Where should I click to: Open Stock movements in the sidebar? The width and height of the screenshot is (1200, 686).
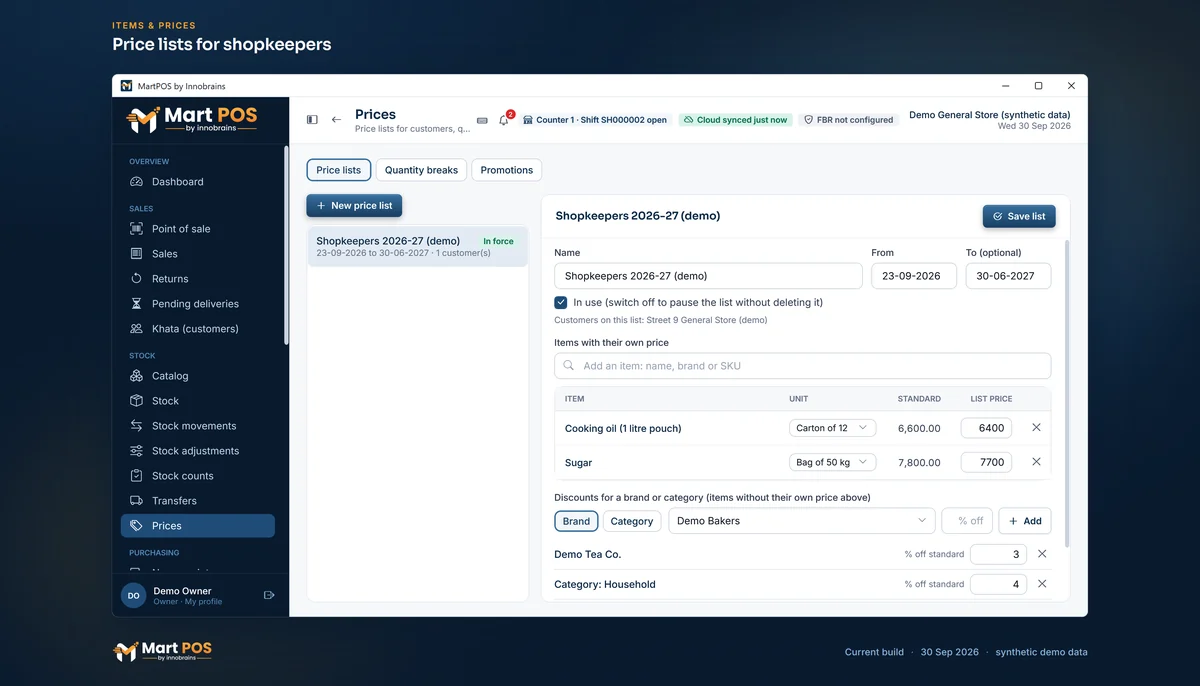pos(198,426)
